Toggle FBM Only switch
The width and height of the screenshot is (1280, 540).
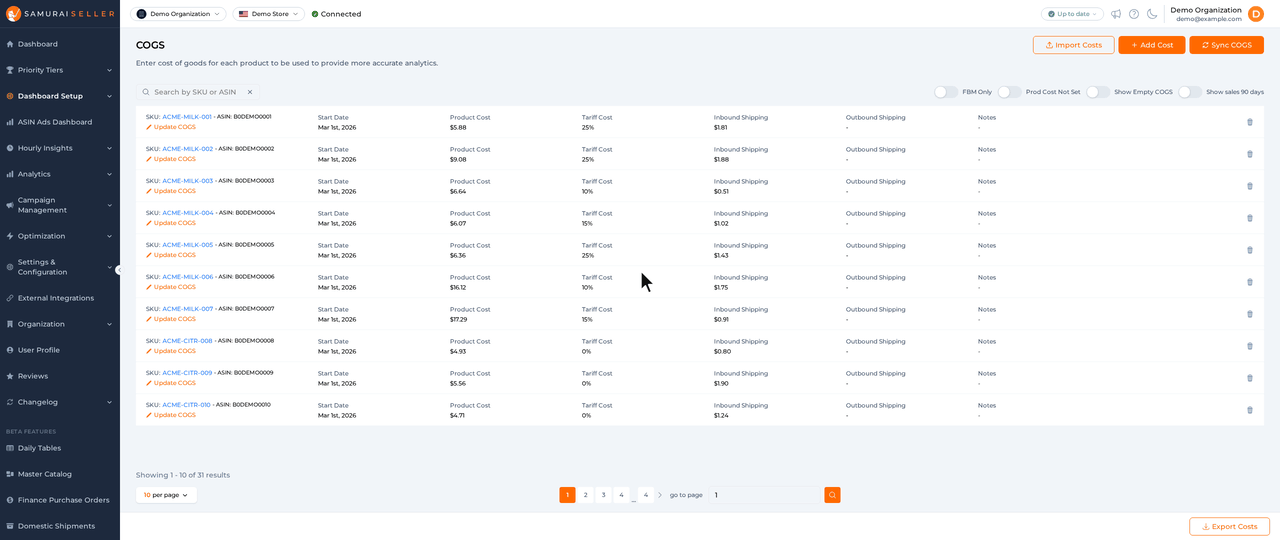tap(946, 92)
